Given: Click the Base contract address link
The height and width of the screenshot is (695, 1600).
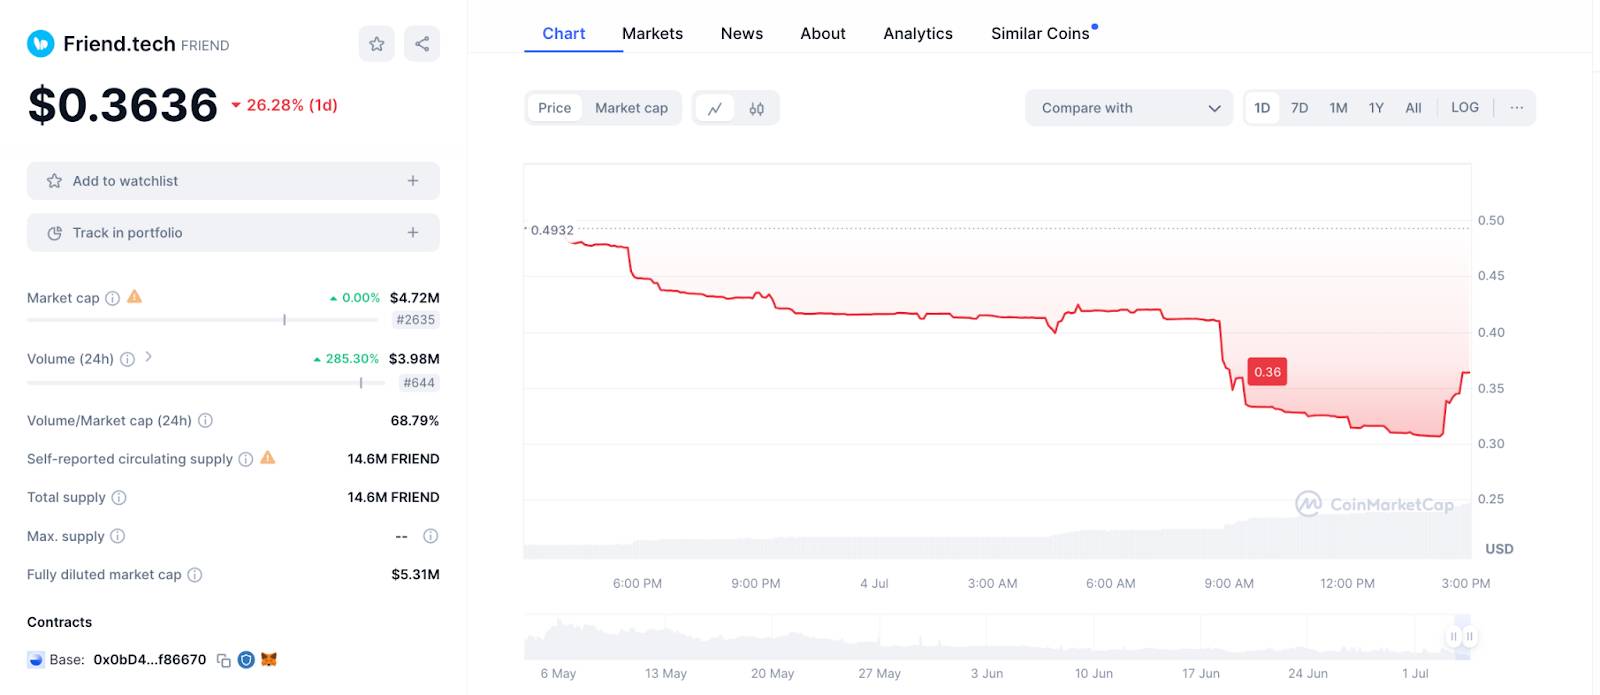Looking at the screenshot, I should [150, 660].
